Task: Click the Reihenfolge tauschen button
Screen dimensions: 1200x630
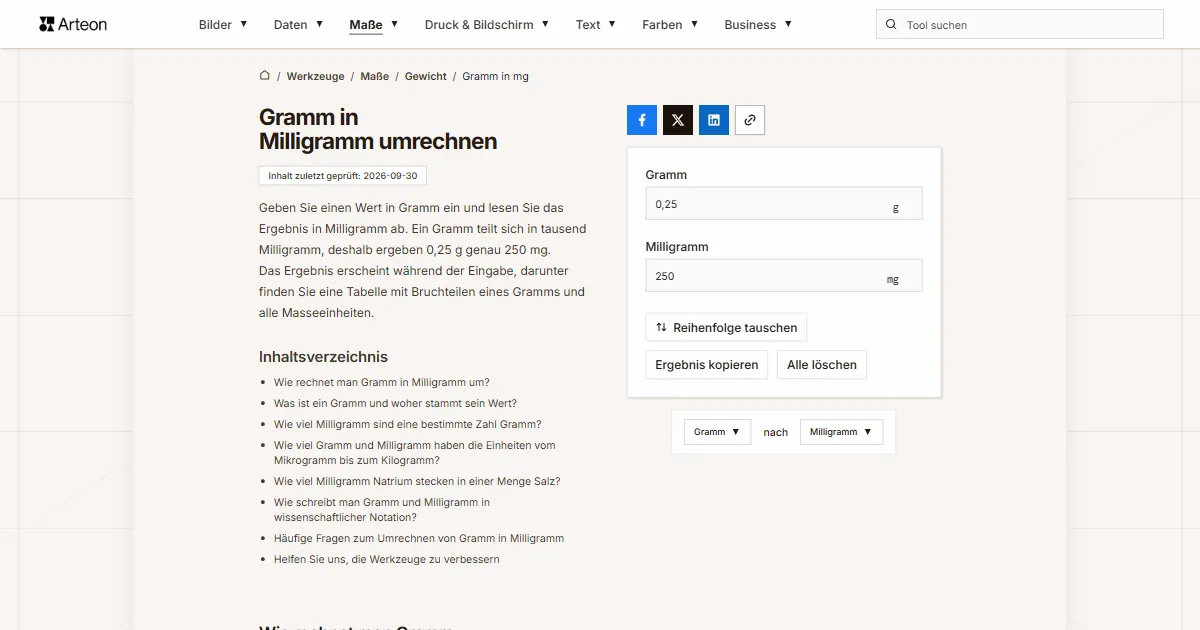Action: point(726,327)
